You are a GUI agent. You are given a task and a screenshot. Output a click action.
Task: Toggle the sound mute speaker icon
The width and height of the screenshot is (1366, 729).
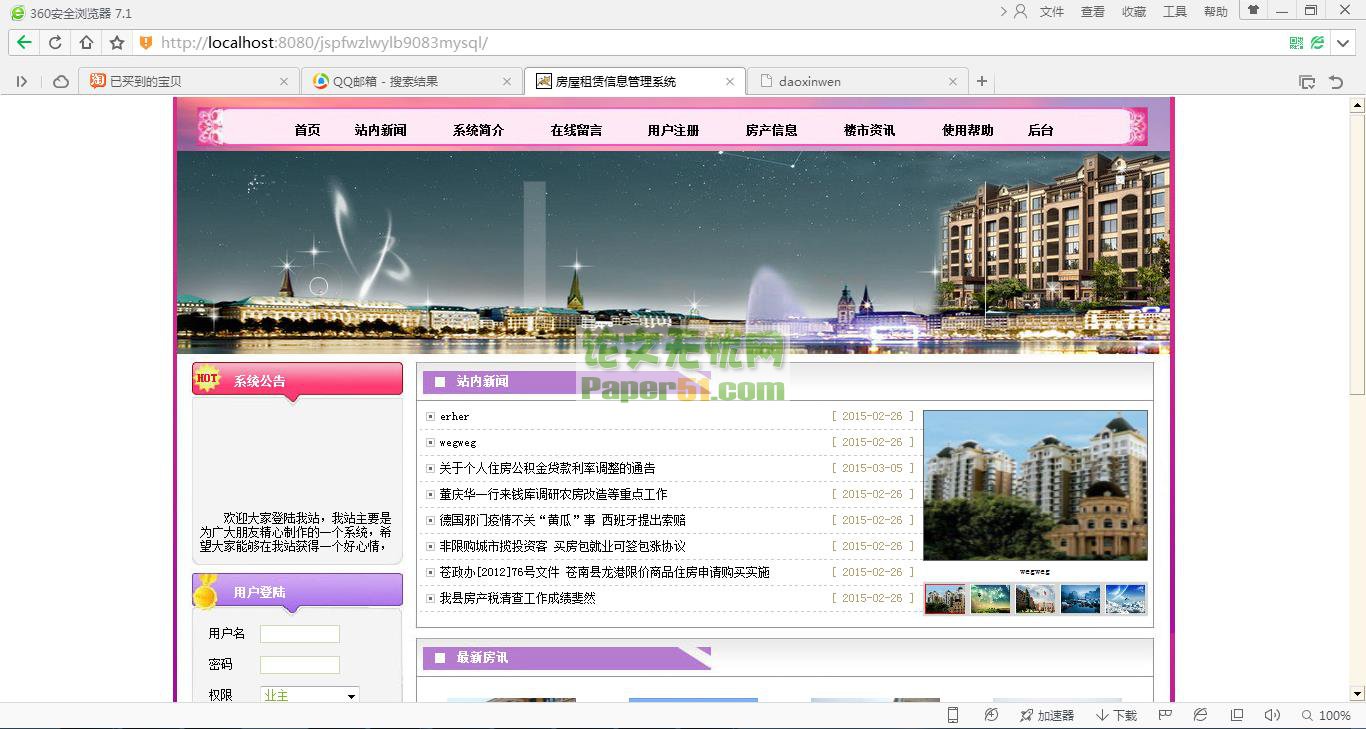point(1272,715)
